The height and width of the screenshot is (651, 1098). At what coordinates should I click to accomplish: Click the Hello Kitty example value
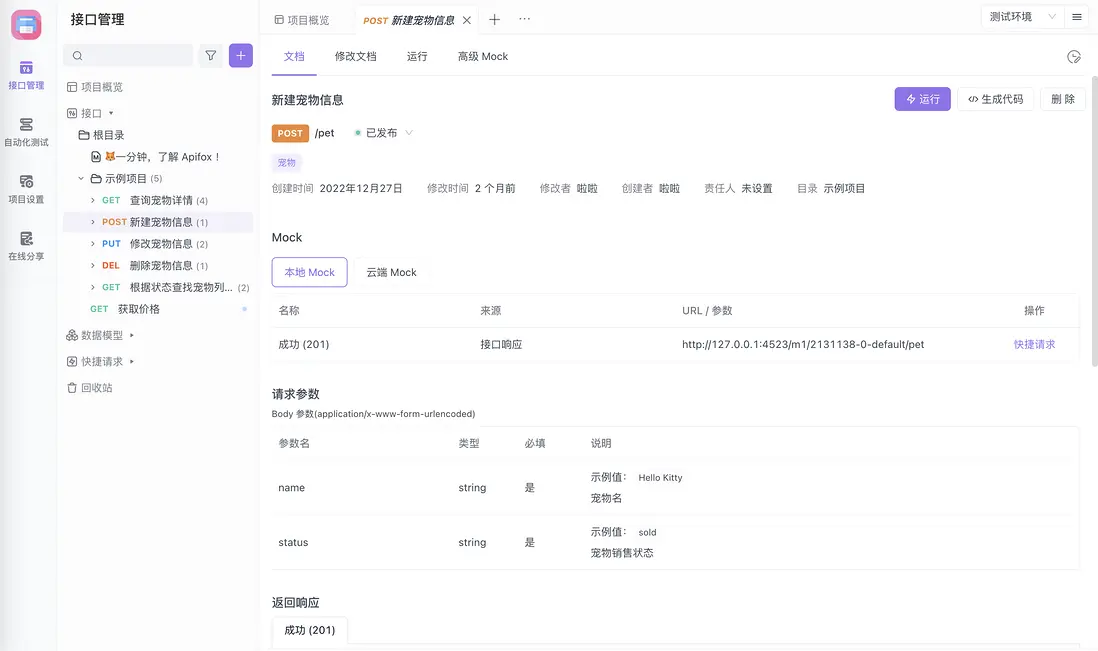(660, 477)
